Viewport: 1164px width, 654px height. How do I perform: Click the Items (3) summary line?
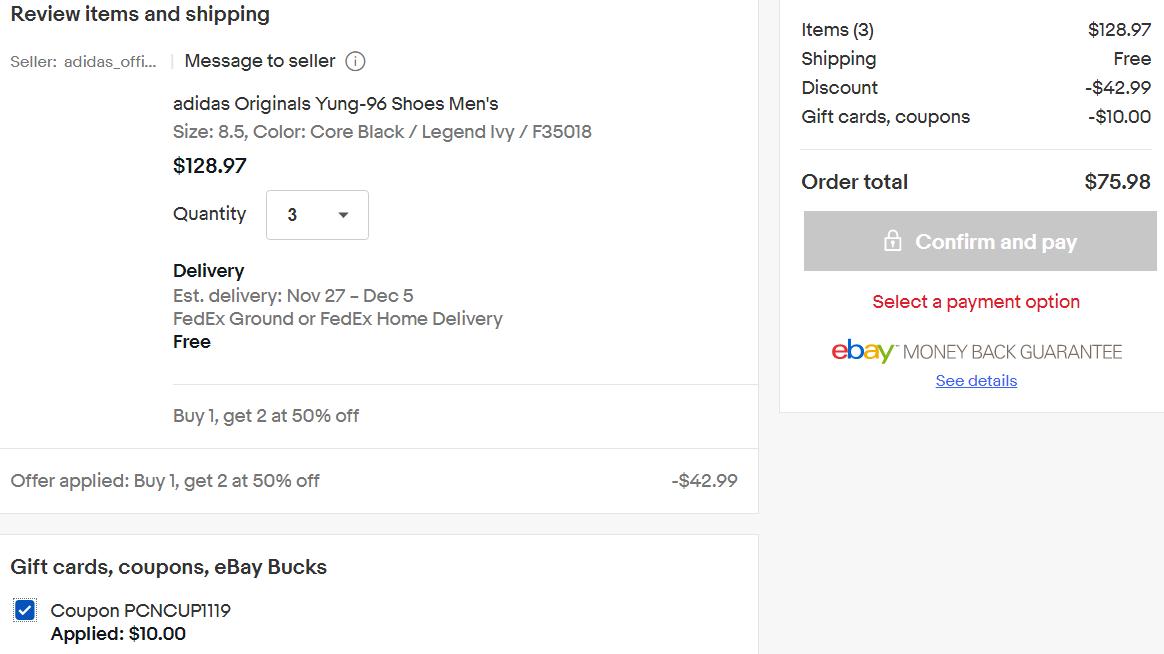pos(976,30)
